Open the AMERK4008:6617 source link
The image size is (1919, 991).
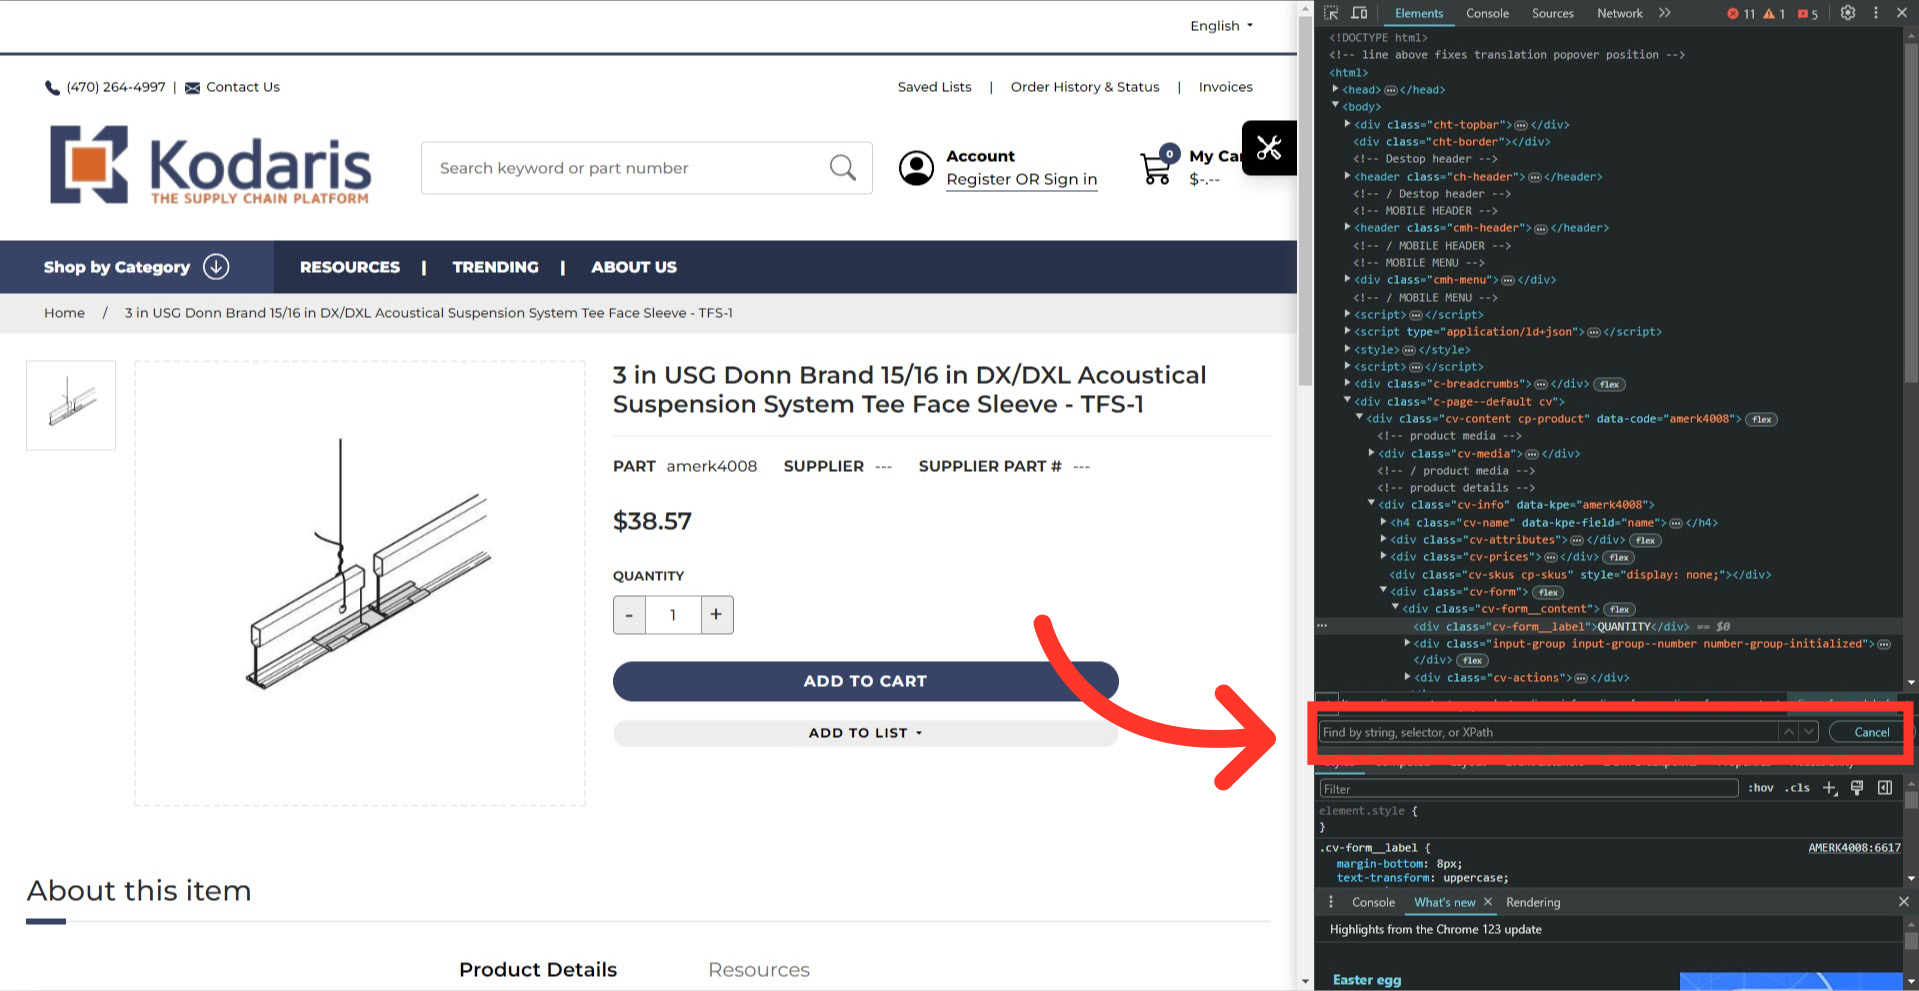[x=1854, y=847]
